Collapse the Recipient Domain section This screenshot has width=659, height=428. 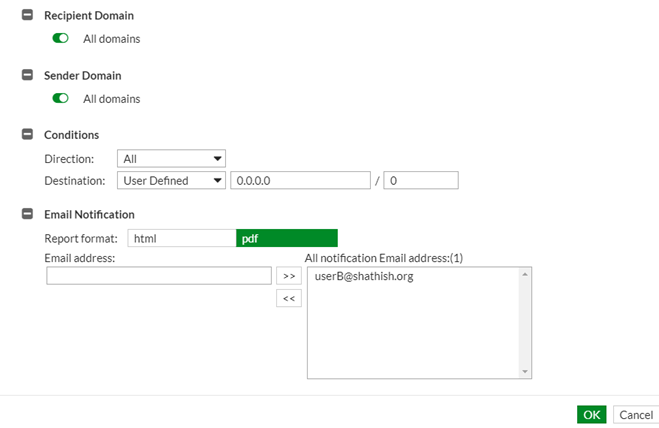point(28,16)
